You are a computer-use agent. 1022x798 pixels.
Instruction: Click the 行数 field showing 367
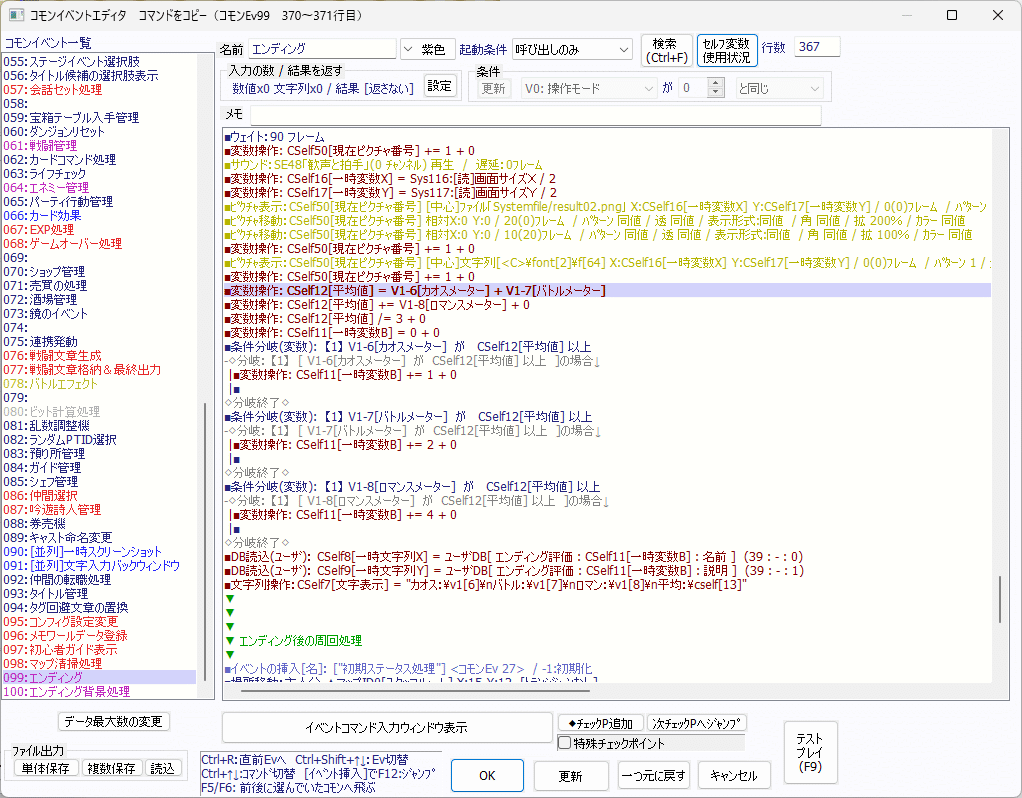817,47
